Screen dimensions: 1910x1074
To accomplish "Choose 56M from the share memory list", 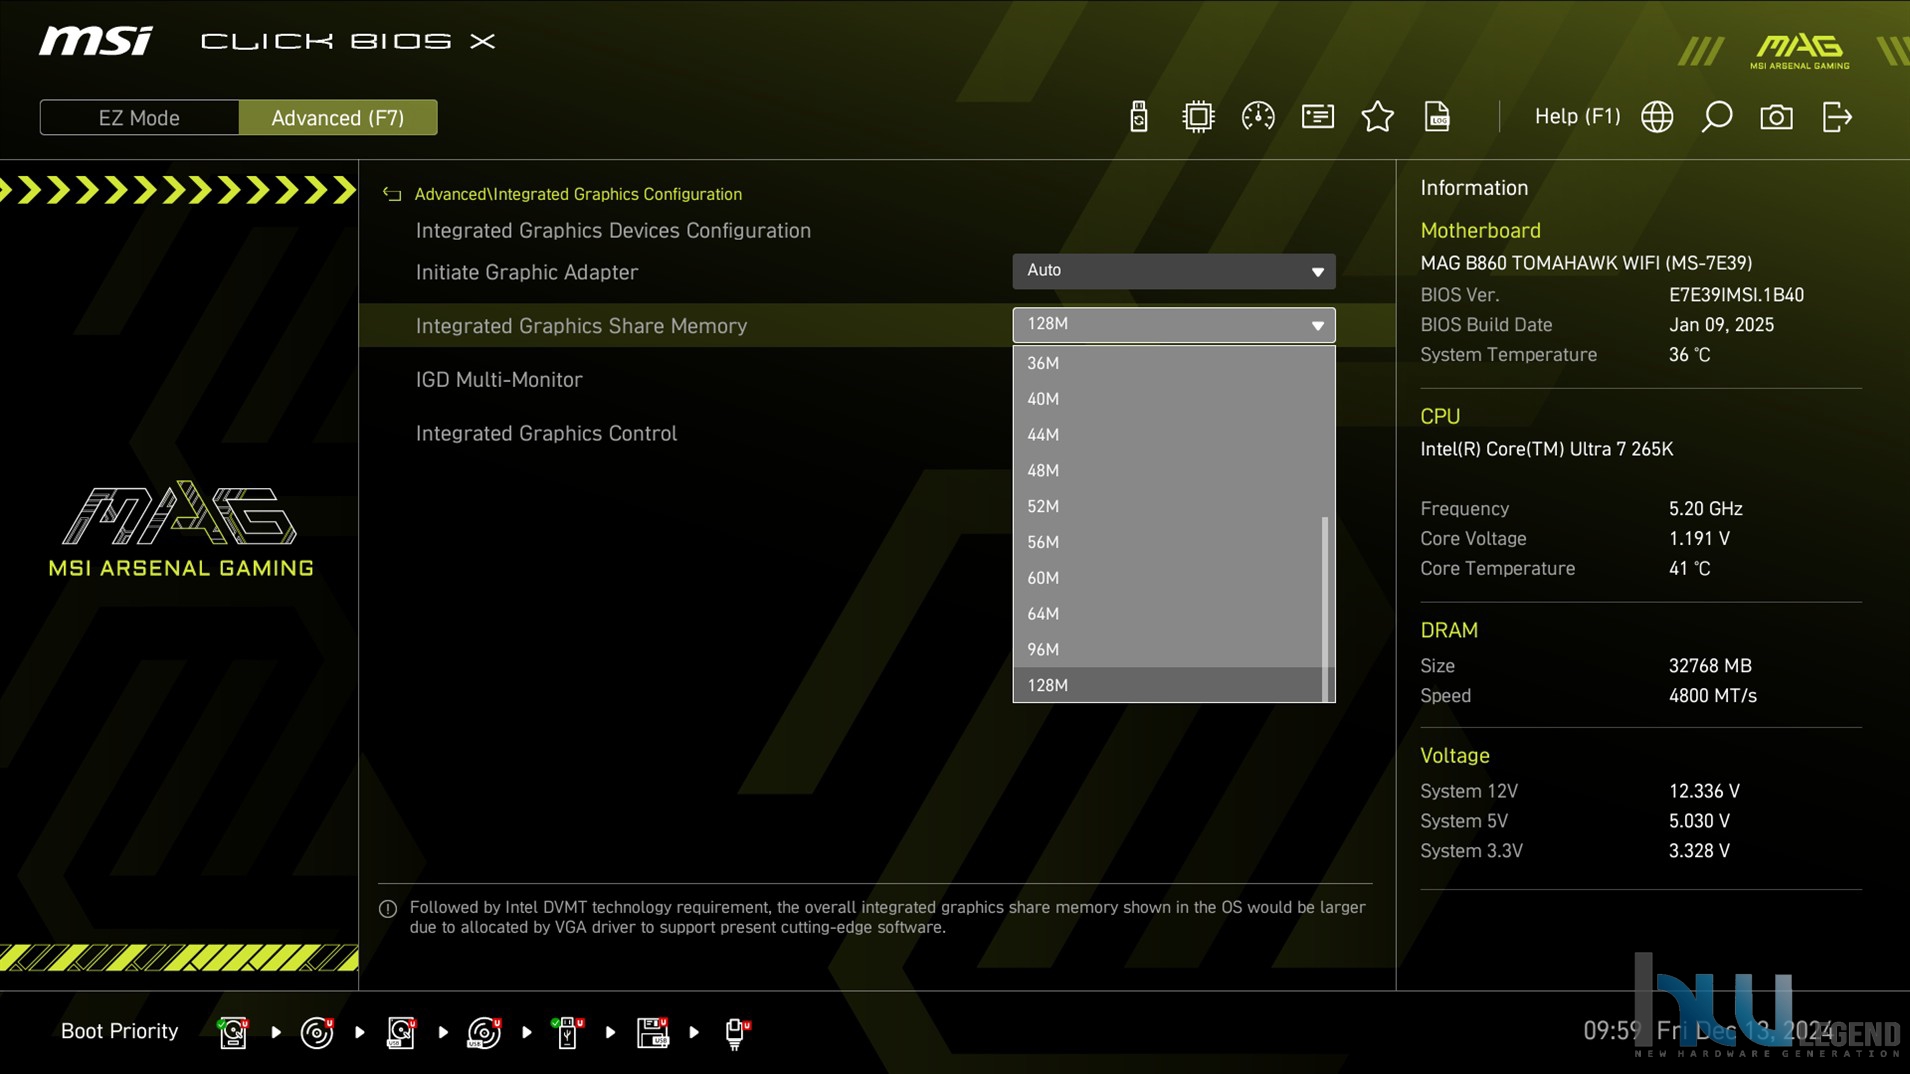I will (1166, 542).
